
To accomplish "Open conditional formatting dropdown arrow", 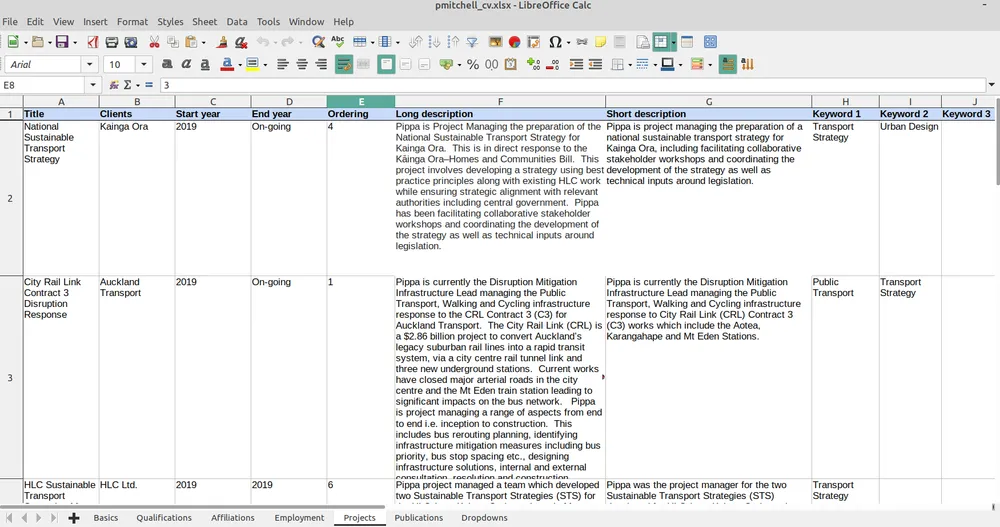I will 710,64.
